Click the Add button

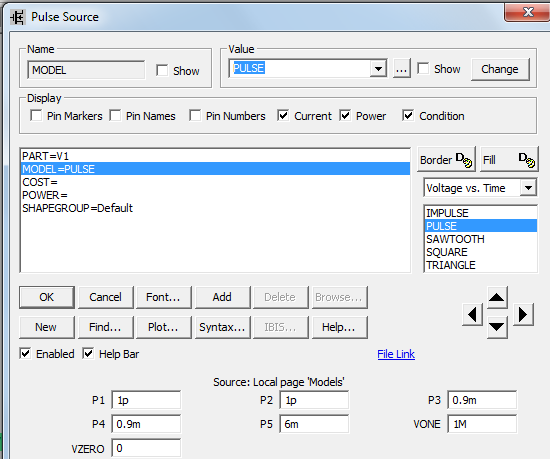pyautogui.click(x=222, y=297)
